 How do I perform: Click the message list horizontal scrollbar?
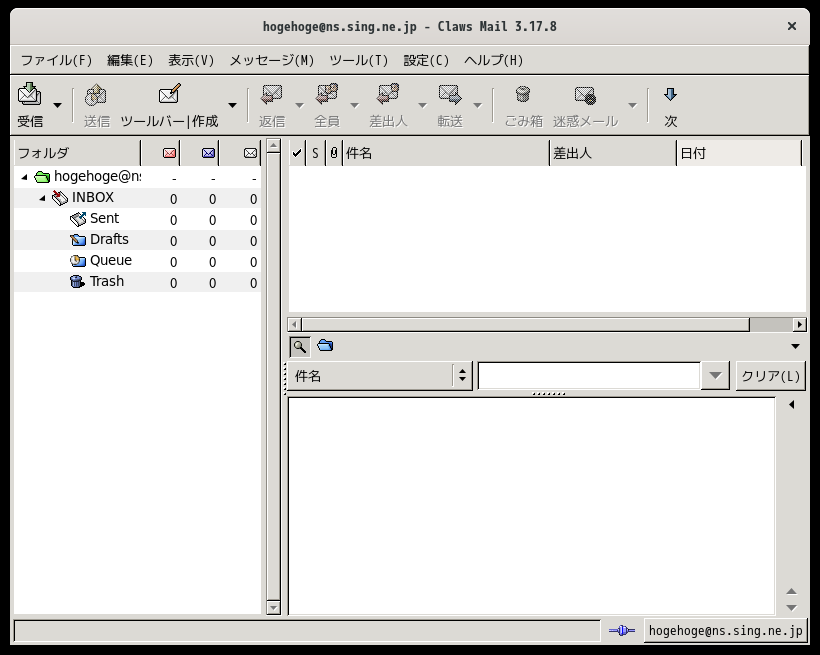click(x=526, y=325)
